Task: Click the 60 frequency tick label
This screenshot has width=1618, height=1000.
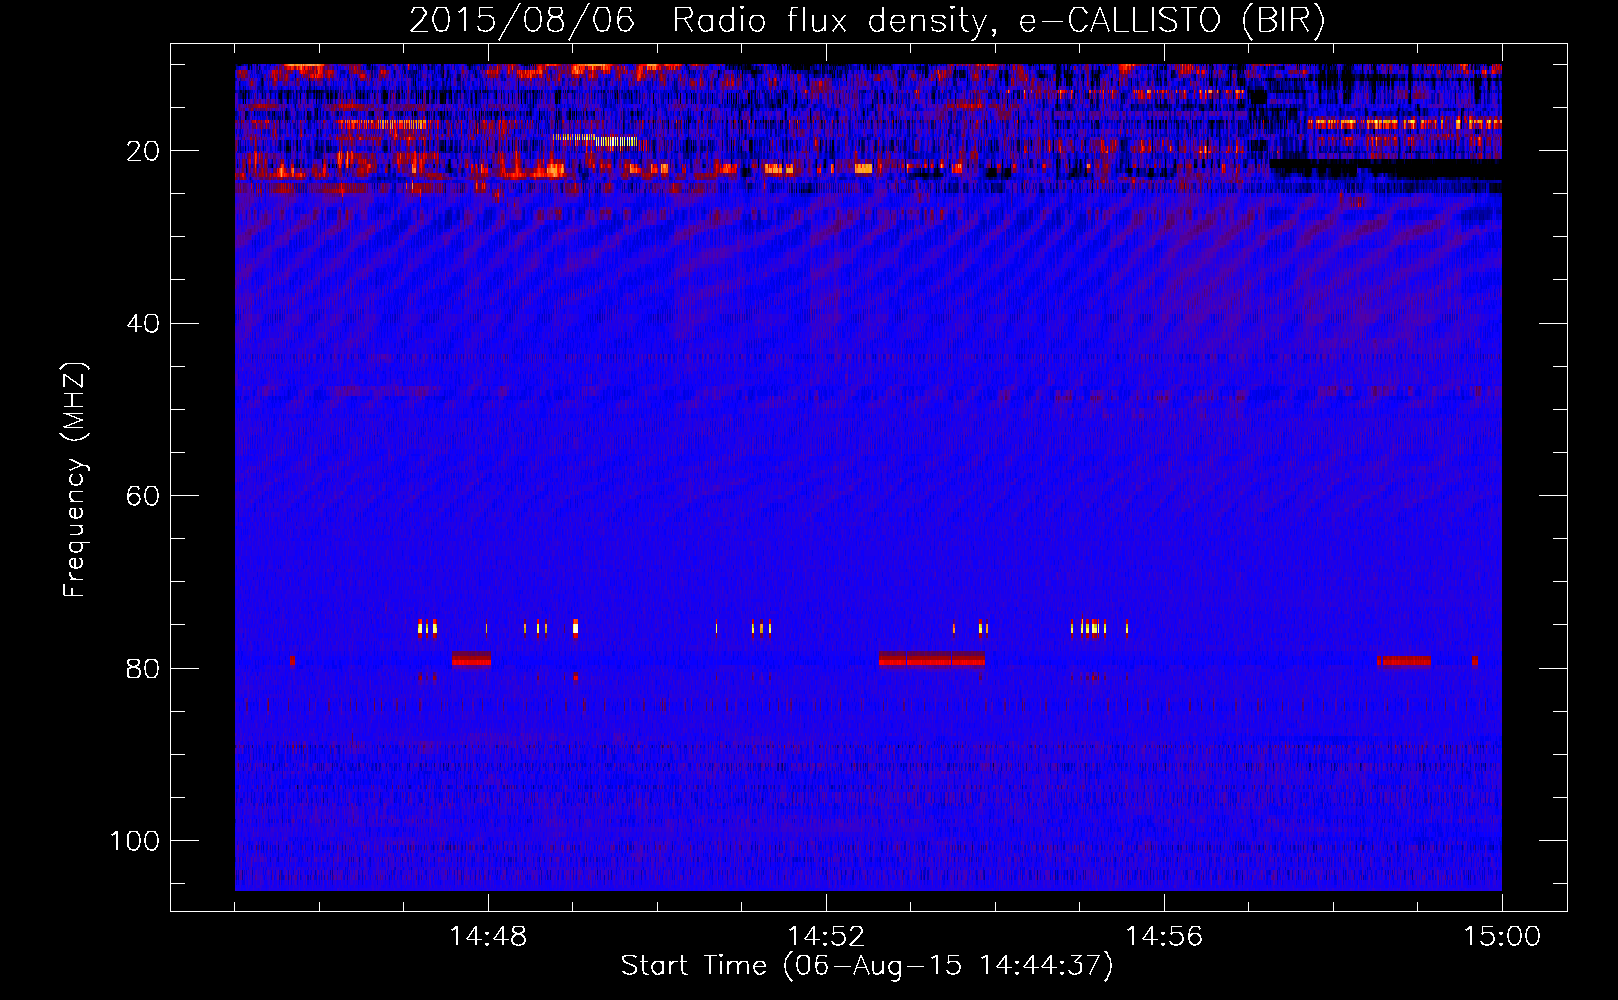Action: click(143, 496)
